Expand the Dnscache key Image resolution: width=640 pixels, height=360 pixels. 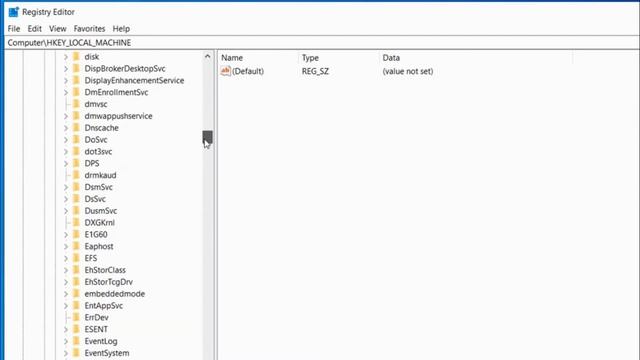[66, 128]
